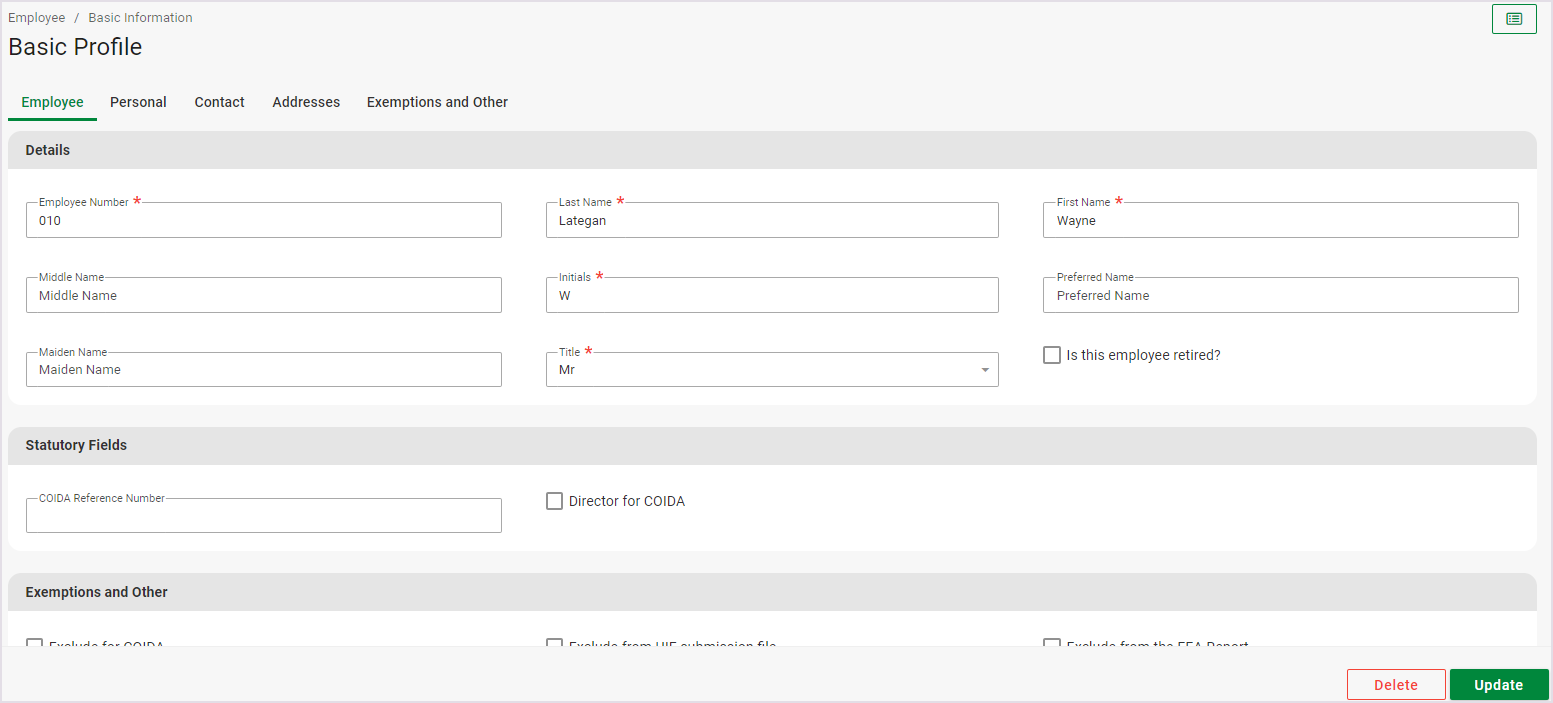Click the list view icon button
The image size is (1553, 703).
point(1513,19)
